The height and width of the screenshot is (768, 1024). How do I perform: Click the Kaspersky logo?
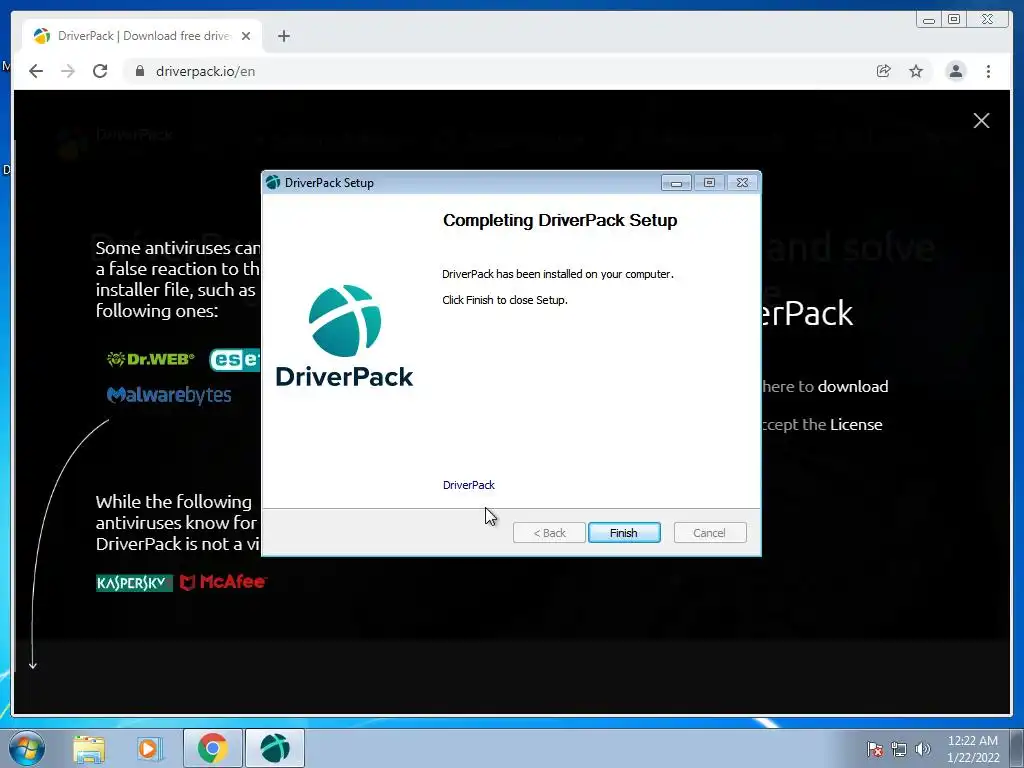tap(134, 583)
